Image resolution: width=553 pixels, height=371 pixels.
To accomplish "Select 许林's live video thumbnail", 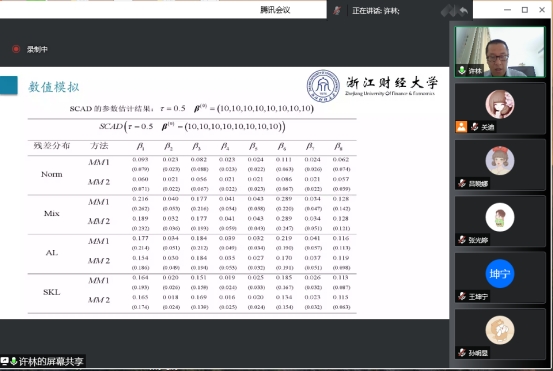I will coord(500,52).
